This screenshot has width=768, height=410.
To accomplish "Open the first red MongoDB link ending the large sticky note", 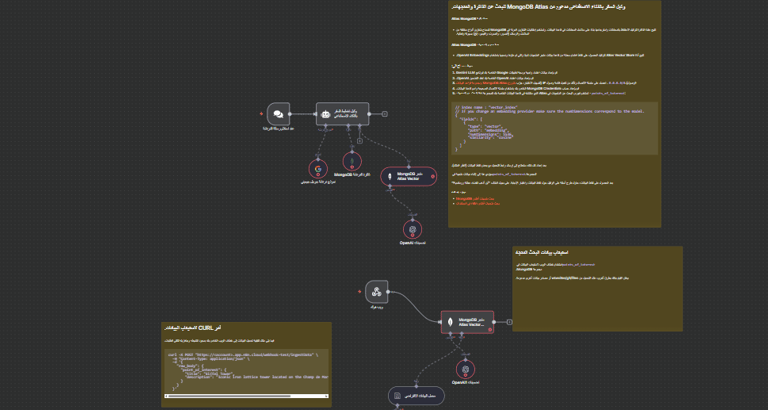I will point(474,199).
